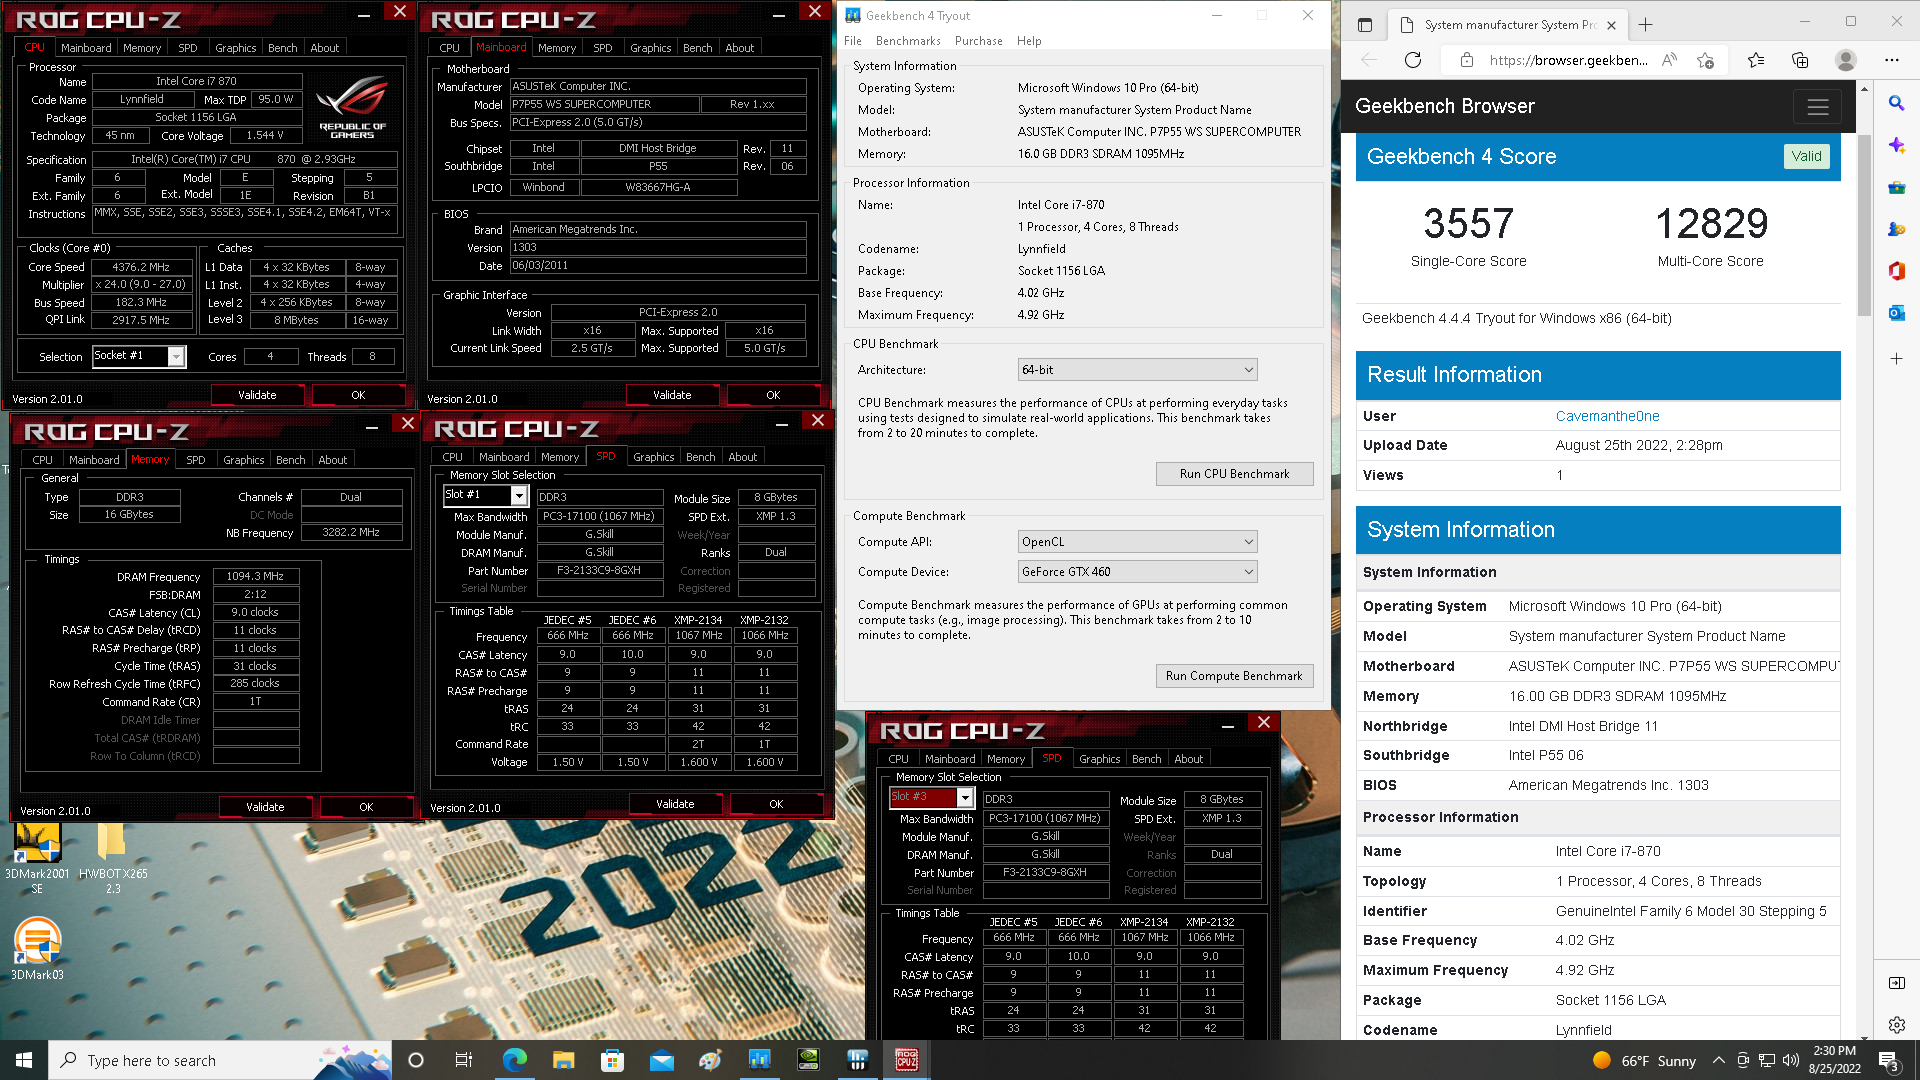
Task: Open Task View on the taskbar
Action: pos(463,1060)
